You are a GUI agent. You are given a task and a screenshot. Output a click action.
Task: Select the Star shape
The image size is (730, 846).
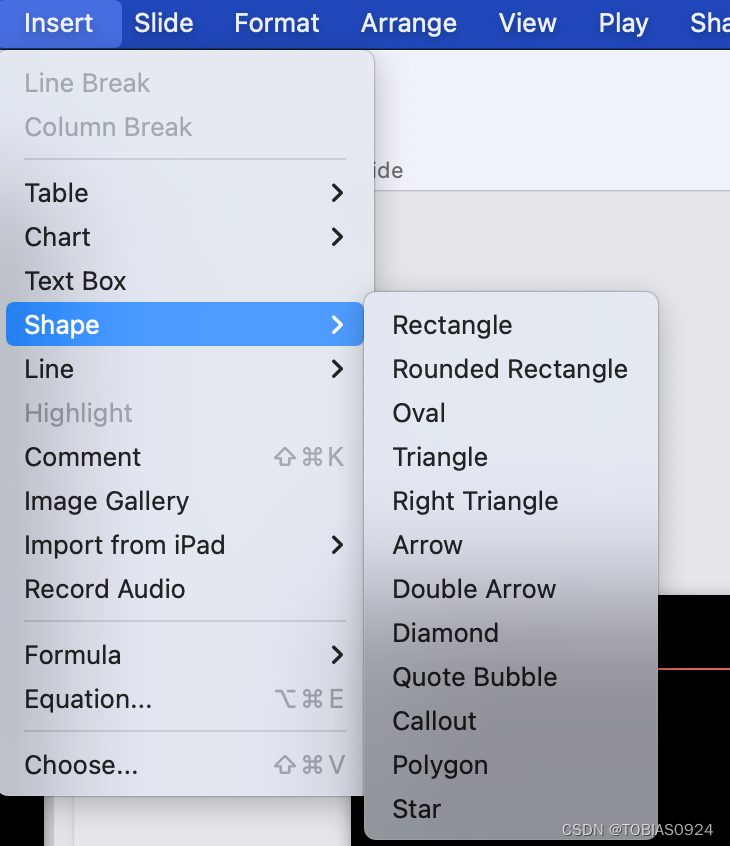click(x=417, y=809)
